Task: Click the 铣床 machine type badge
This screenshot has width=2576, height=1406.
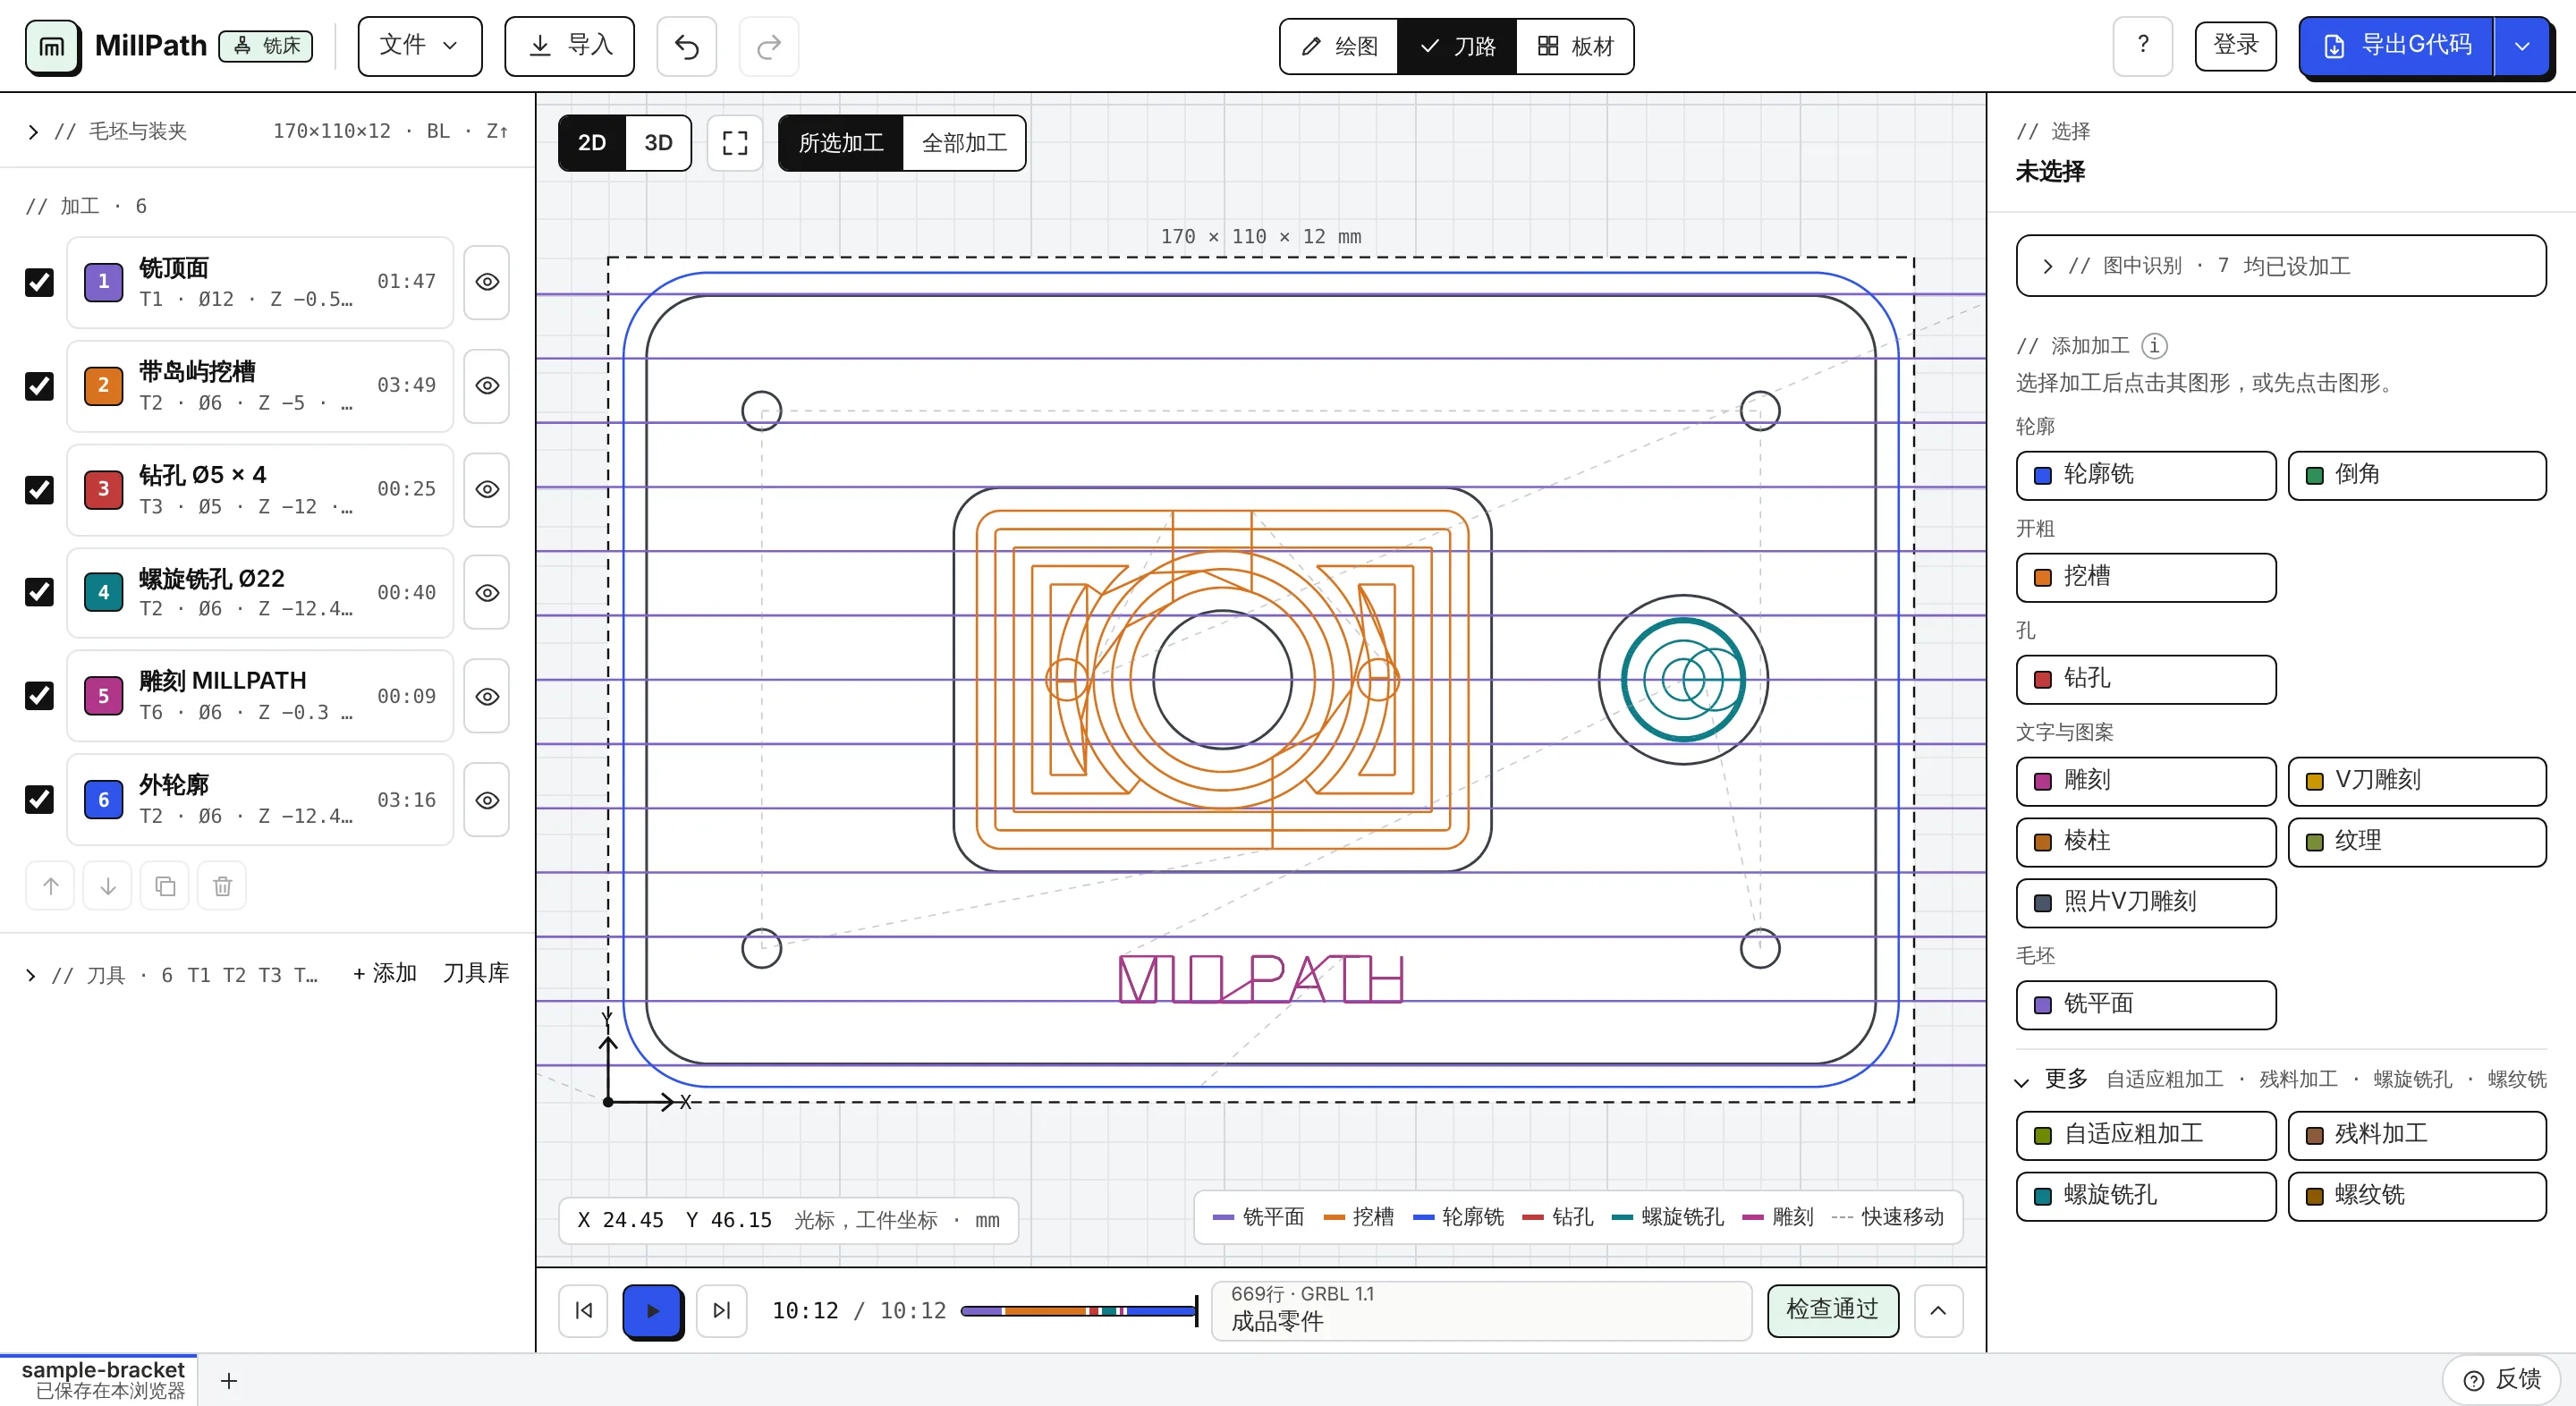Action: [x=266, y=46]
